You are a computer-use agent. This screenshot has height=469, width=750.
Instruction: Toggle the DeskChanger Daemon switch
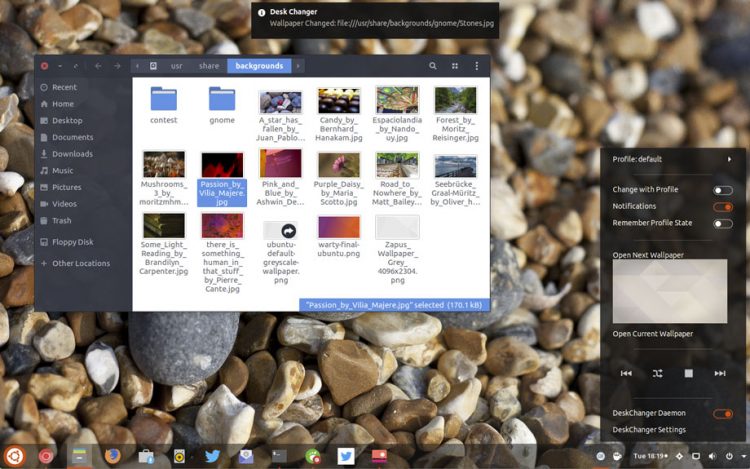coord(722,414)
